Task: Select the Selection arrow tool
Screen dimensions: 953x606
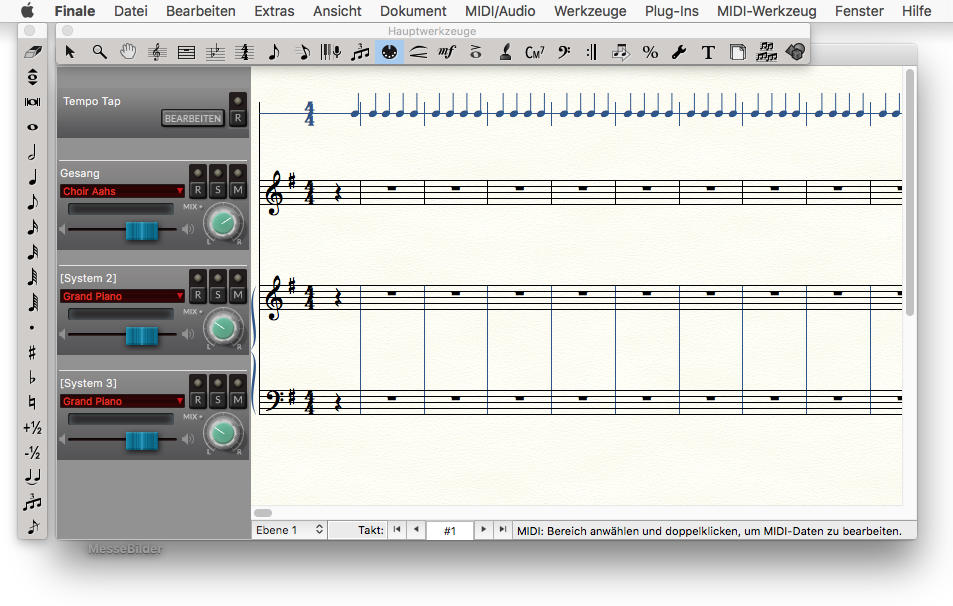Action: pos(70,52)
